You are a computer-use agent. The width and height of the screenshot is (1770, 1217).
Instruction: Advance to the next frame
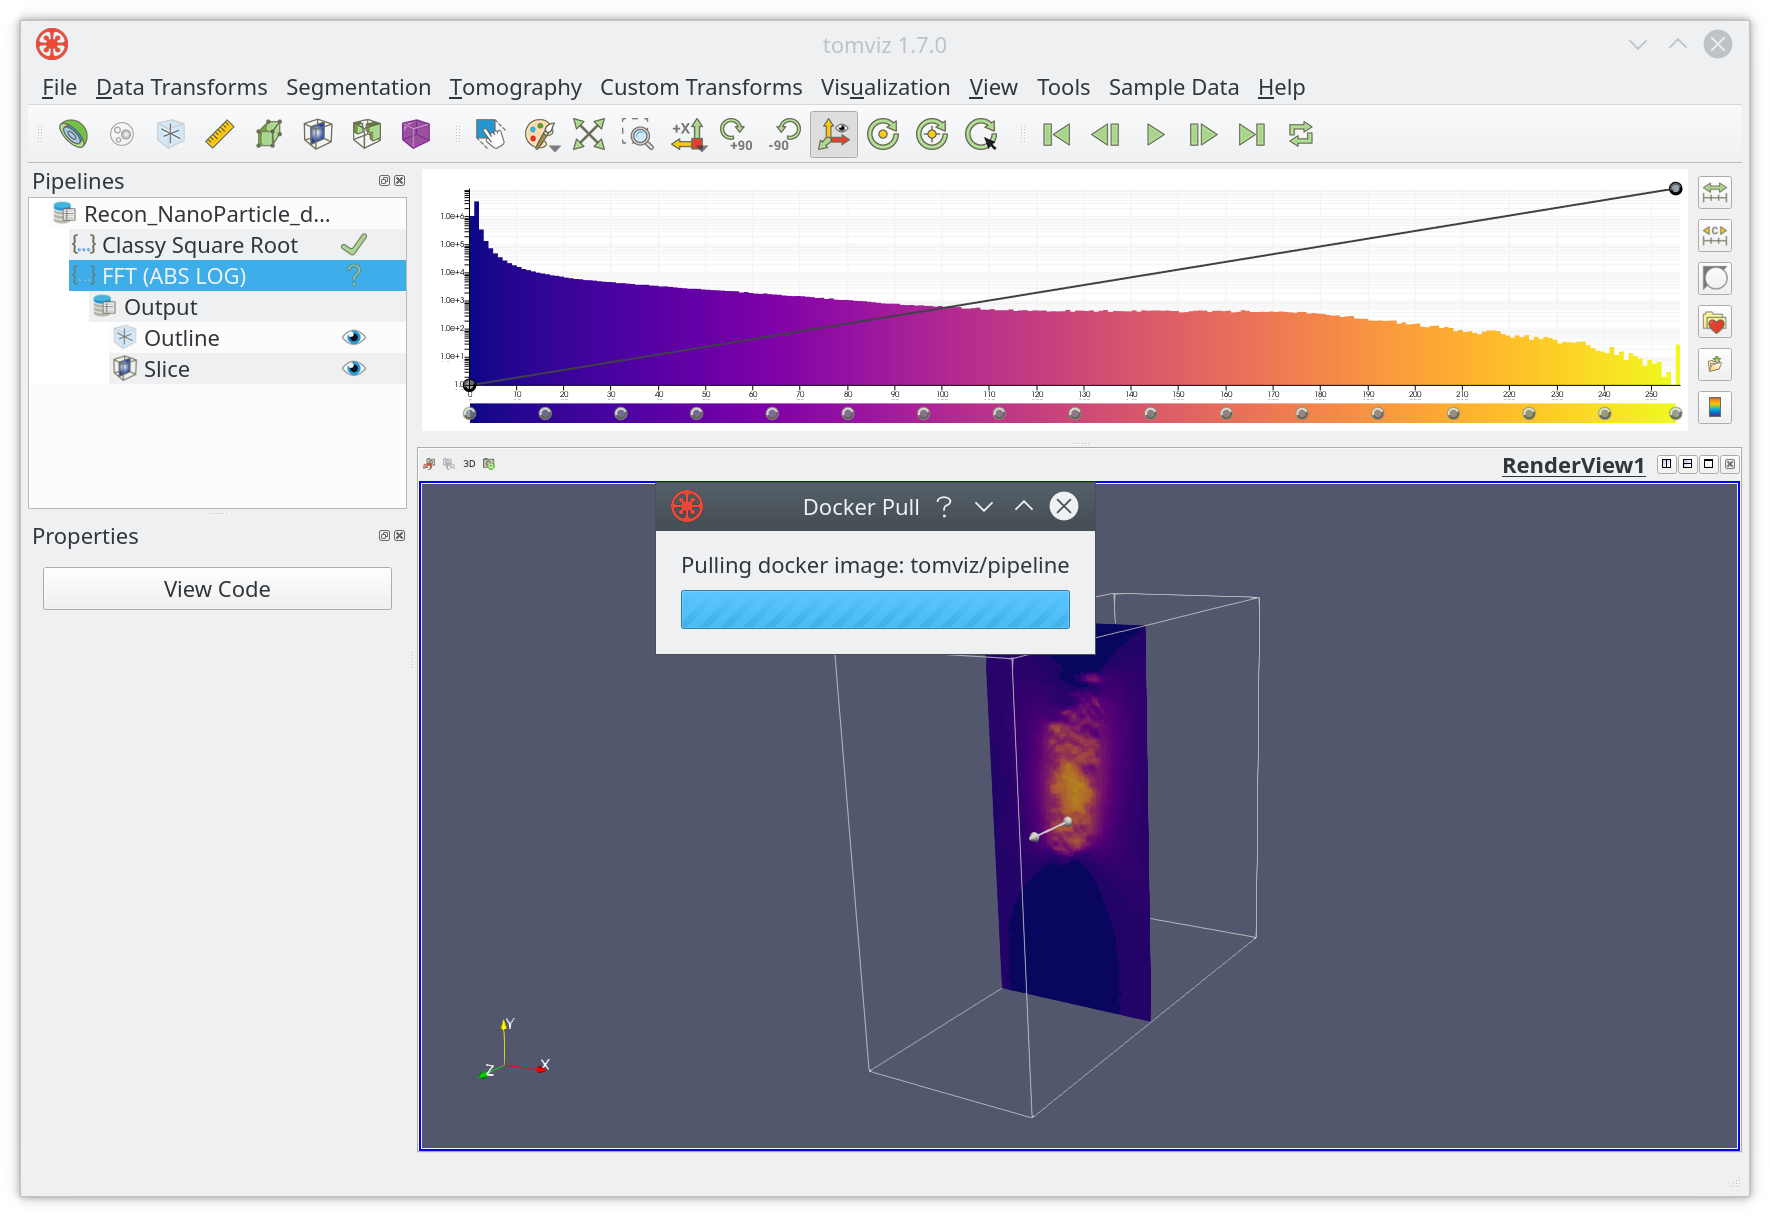(x=1203, y=134)
